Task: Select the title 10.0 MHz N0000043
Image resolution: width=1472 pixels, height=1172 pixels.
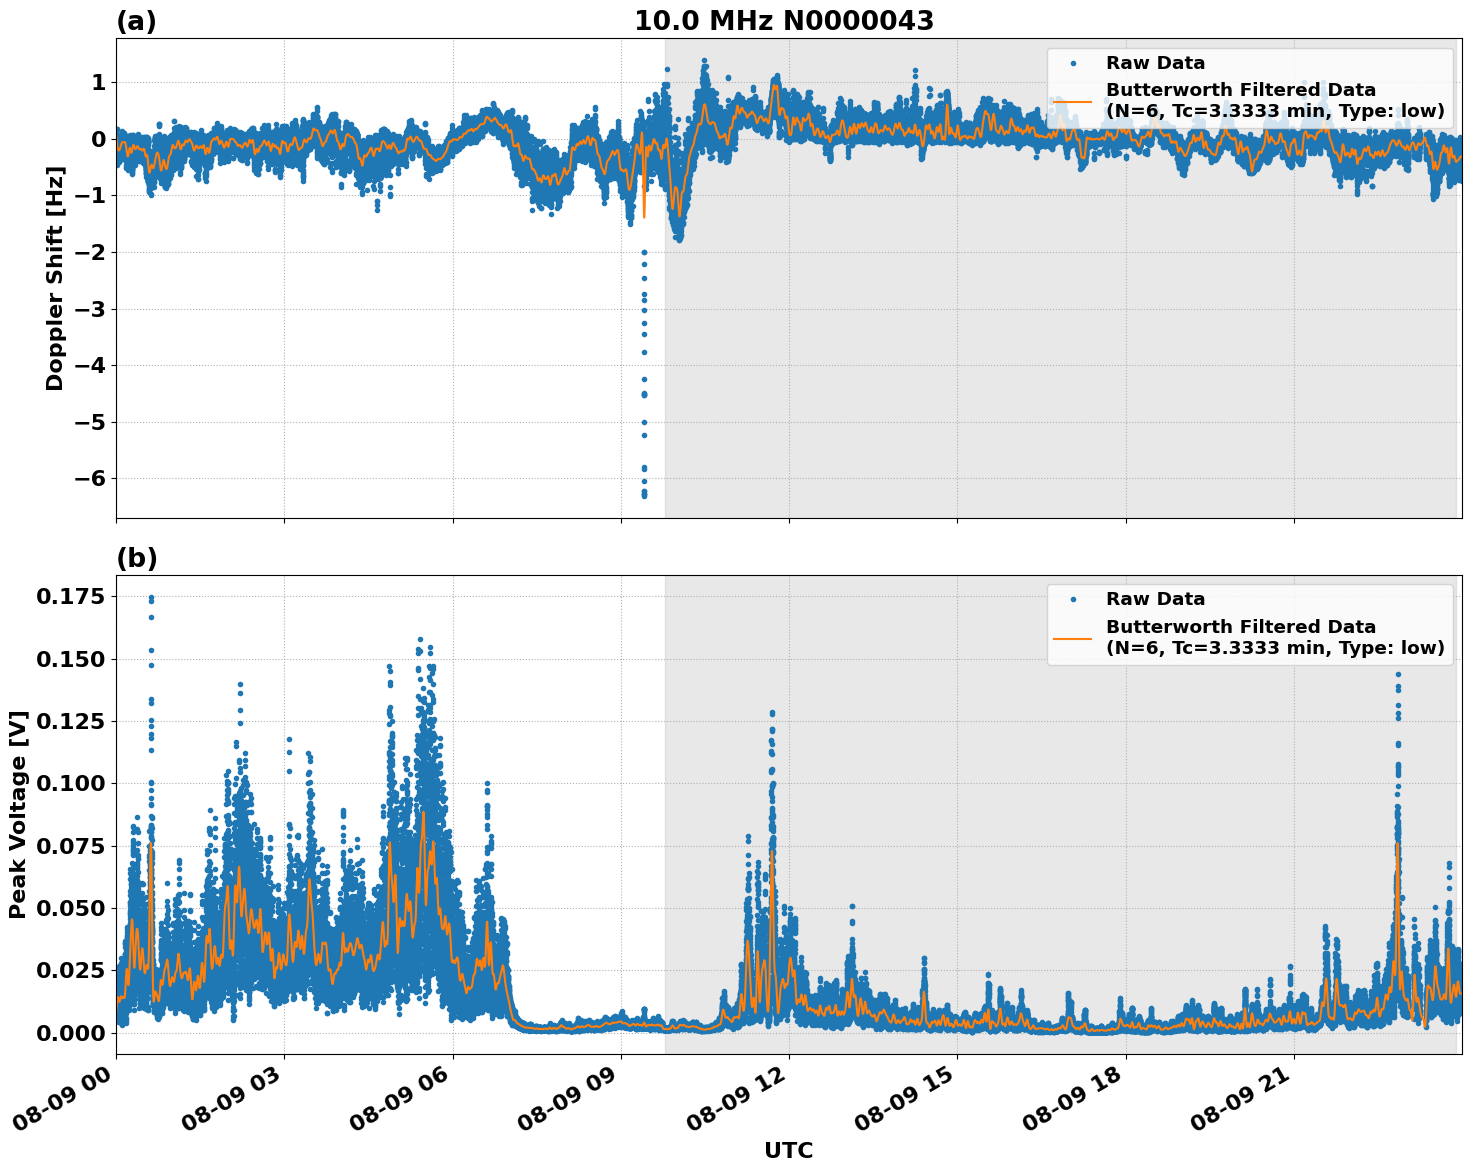Action: [786, 20]
